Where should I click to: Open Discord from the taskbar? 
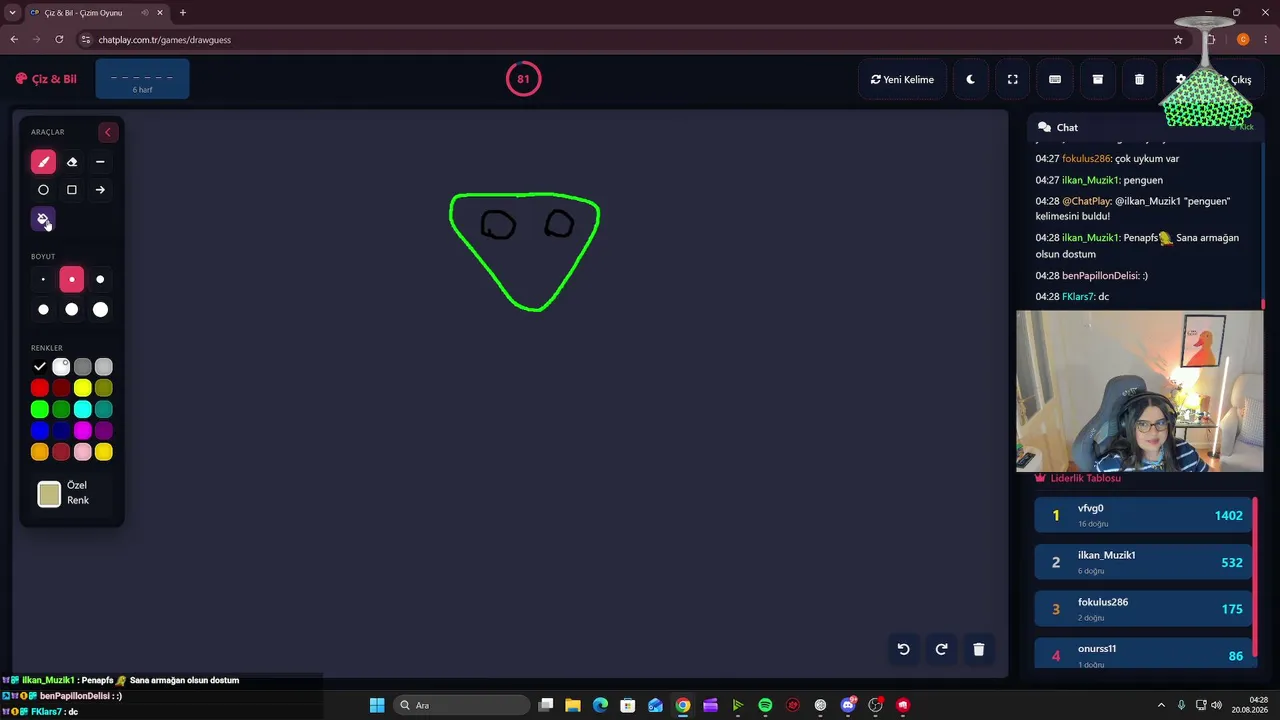point(848,705)
